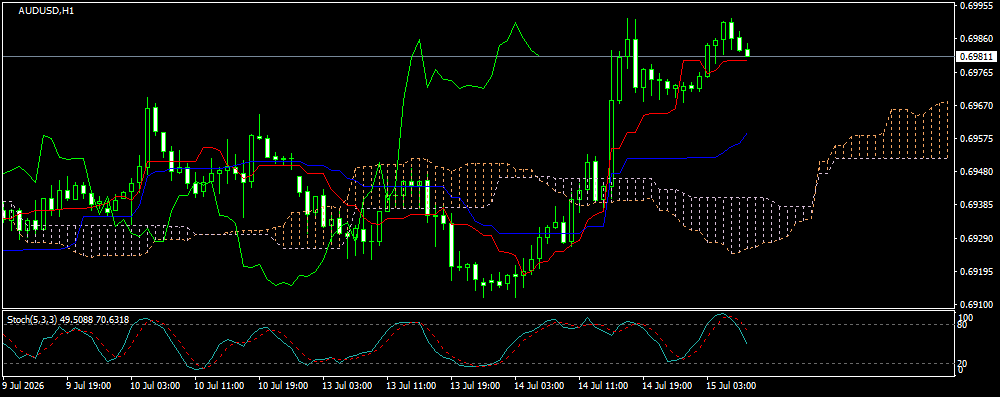This screenshot has height=397, width=1000.
Task: Click the 0.69575 price scale value
Action: [975, 139]
